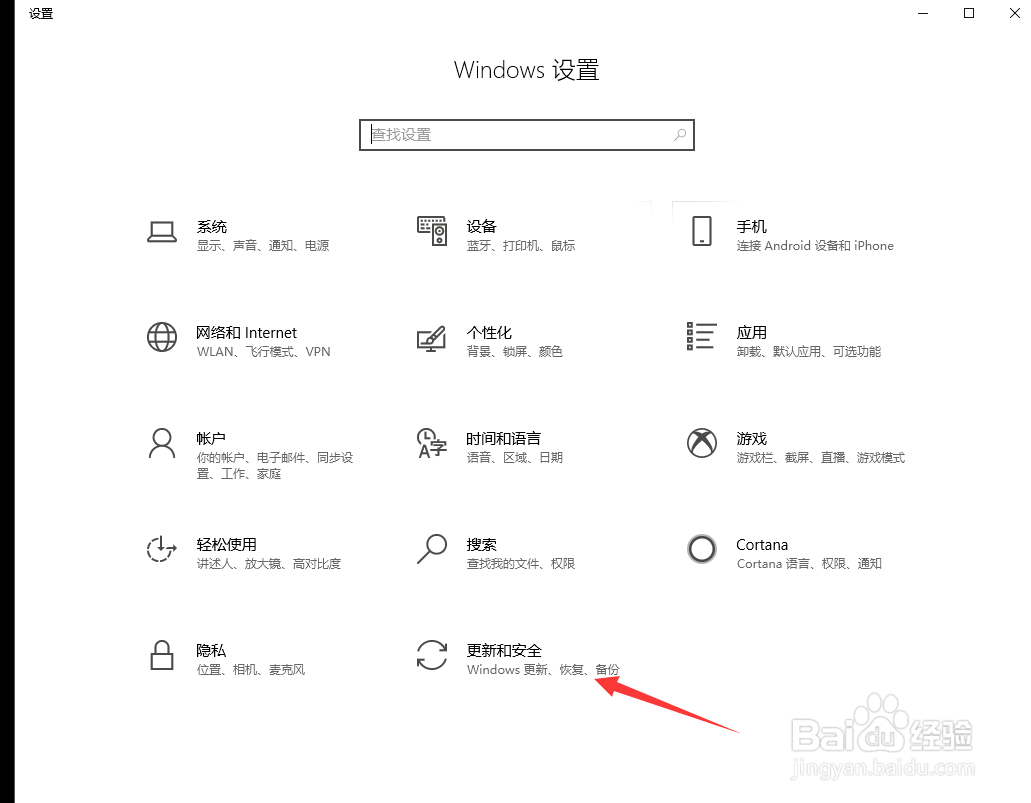Click the 应用 list icon
Image resolution: width=1031 pixels, height=803 pixels.
[702, 336]
